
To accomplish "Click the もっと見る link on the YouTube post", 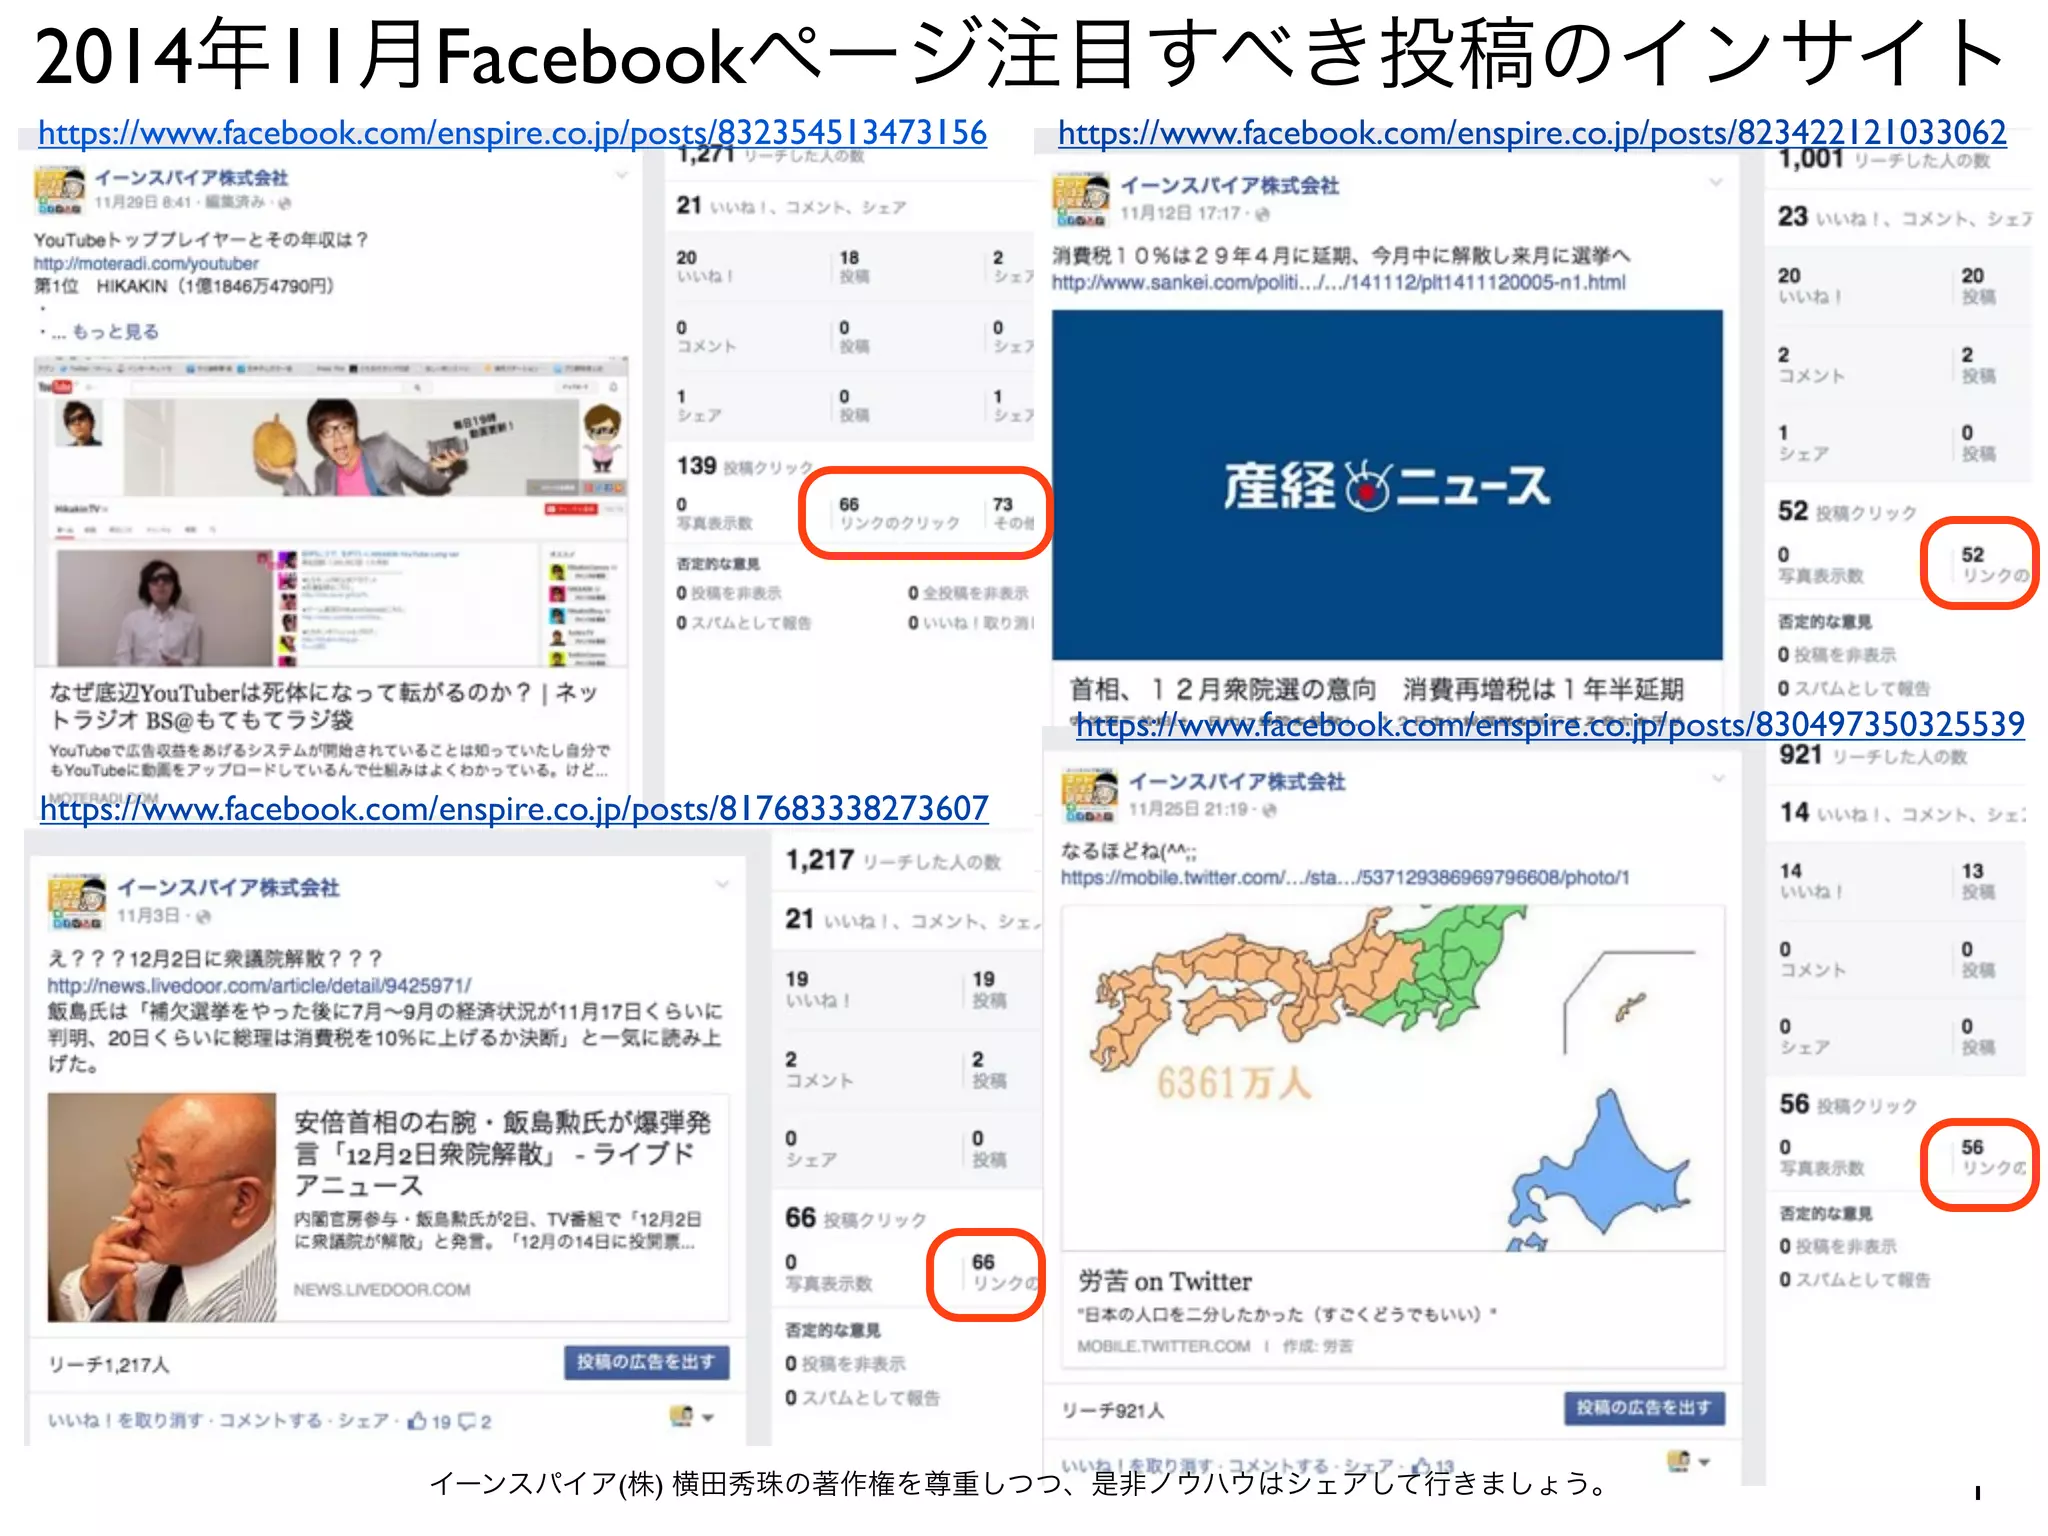I will pos(115,332).
